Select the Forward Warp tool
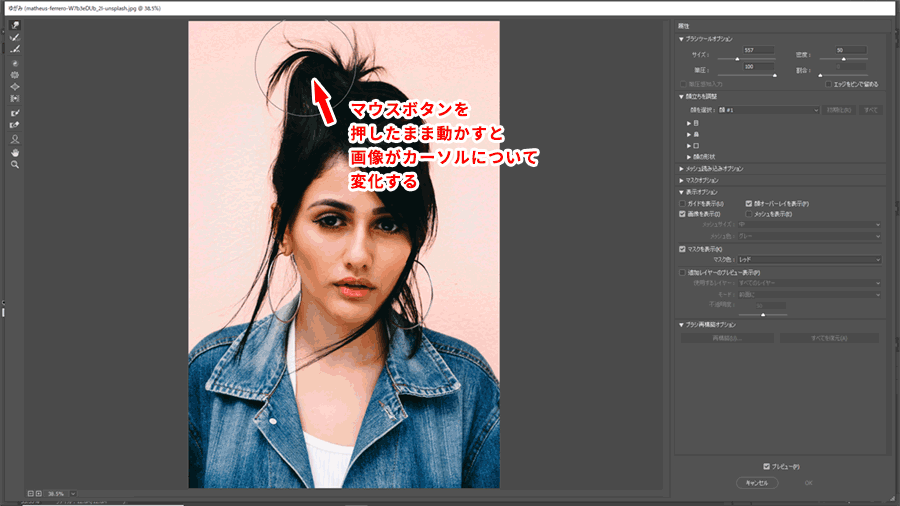 [15, 25]
